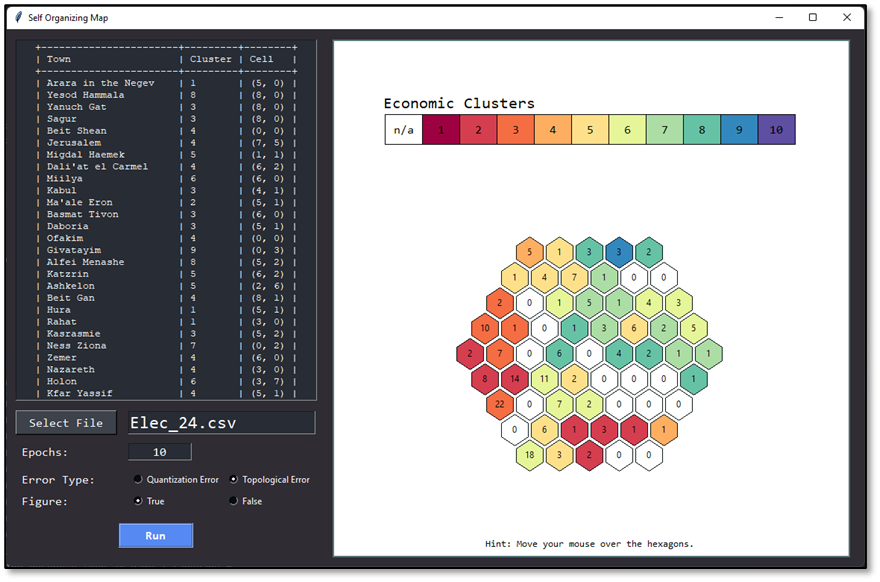Click the 'Cluster' column header
Screen dimensions: 880x582
[x=210, y=59]
